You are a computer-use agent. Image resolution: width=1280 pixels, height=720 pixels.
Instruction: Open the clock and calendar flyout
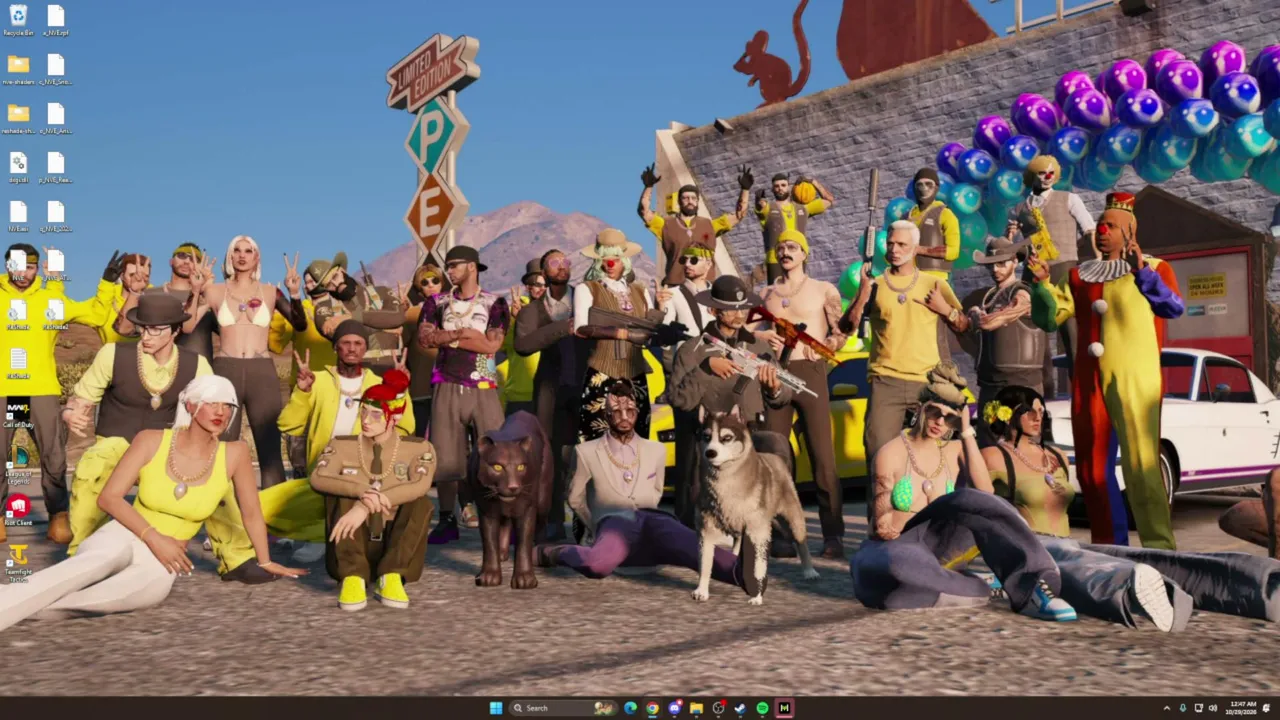1243,708
